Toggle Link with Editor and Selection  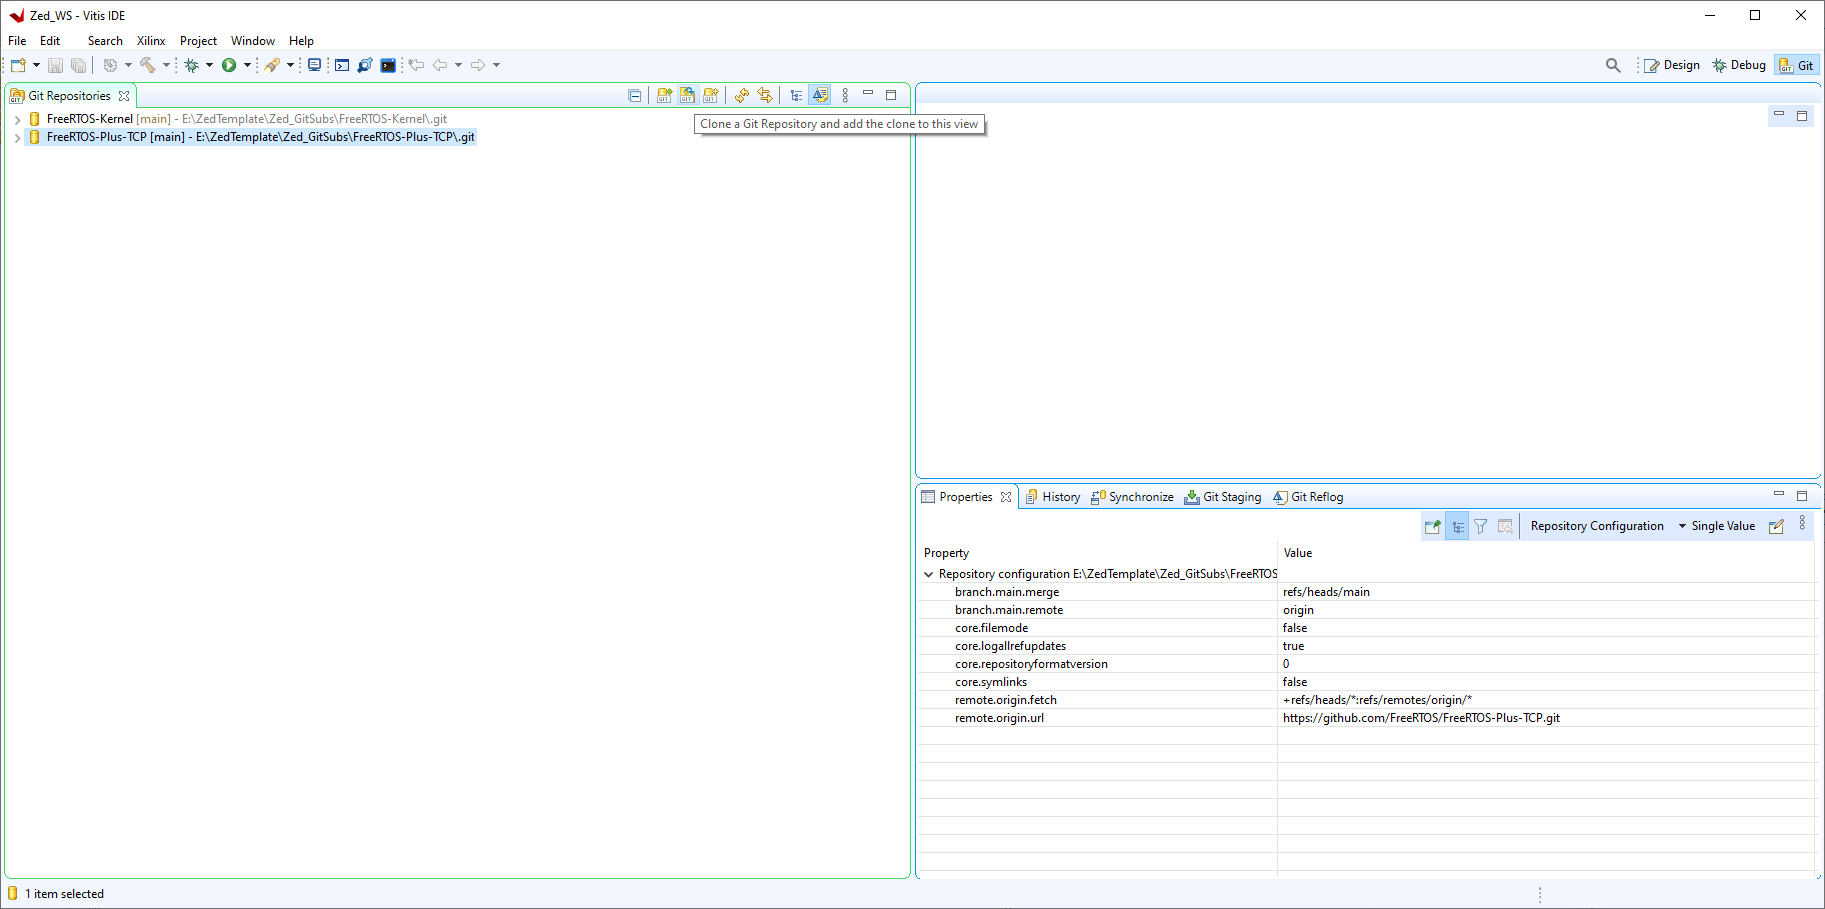tap(765, 95)
